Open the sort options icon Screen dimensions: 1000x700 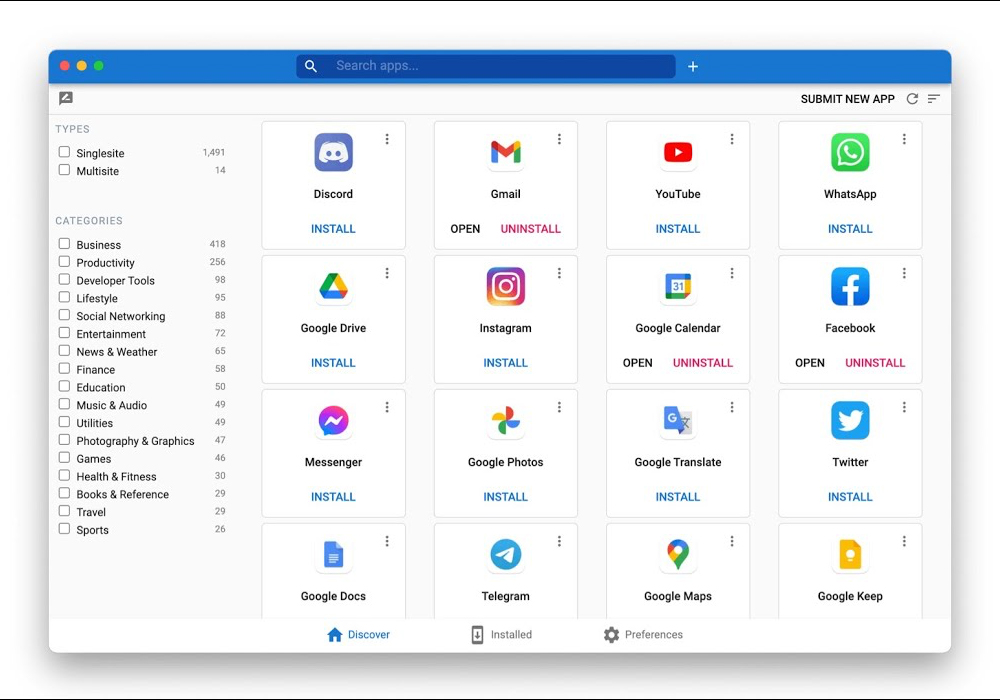tap(934, 99)
